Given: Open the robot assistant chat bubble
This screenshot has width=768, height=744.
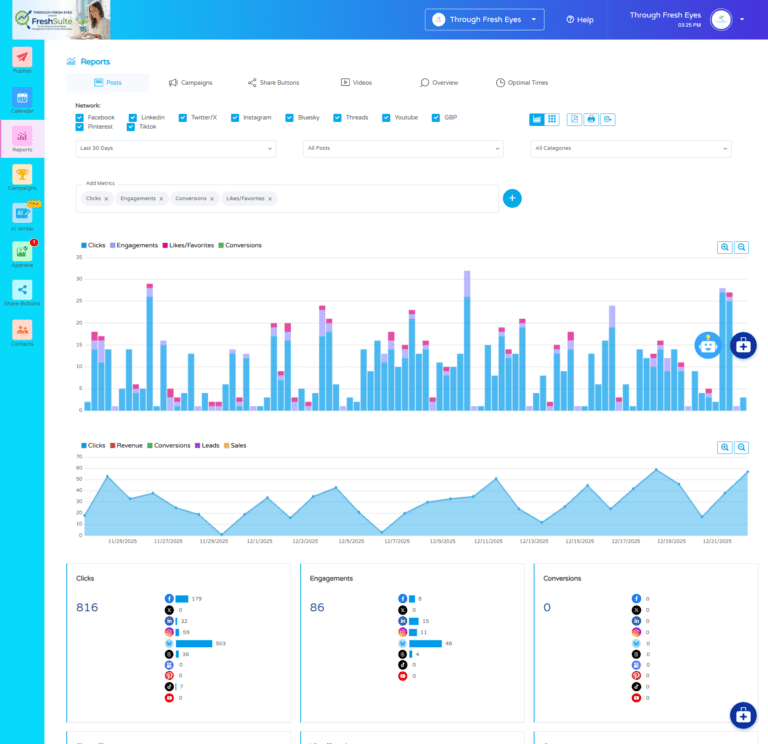Looking at the screenshot, I should (708, 345).
